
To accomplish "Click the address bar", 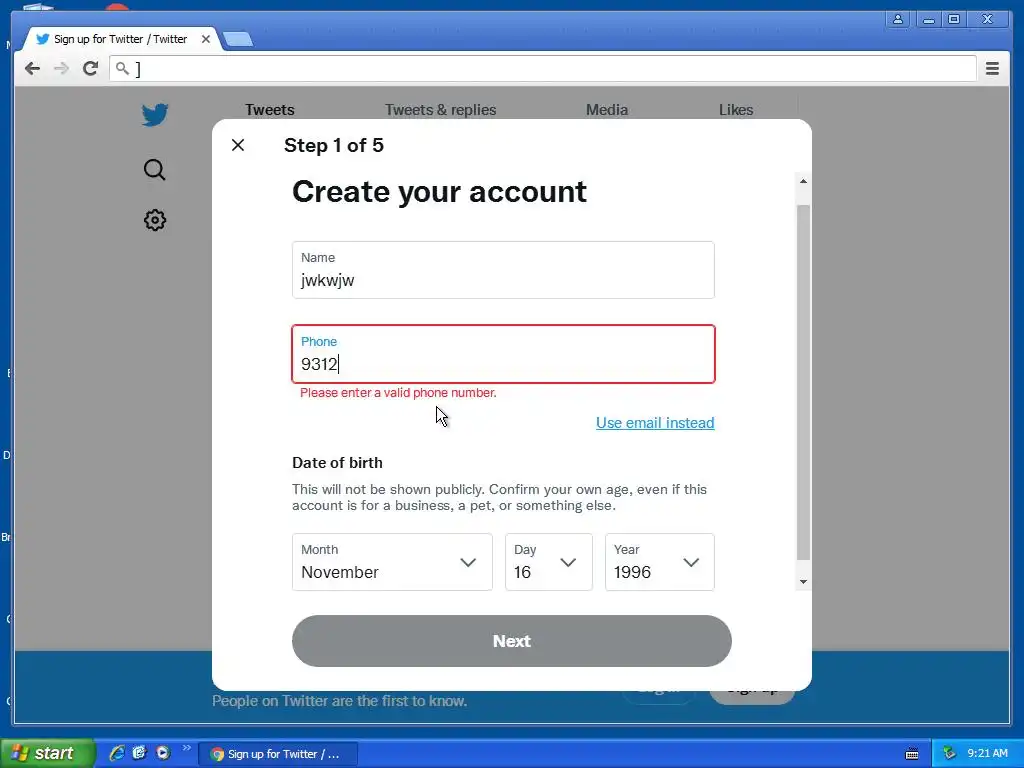I will click(543, 69).
